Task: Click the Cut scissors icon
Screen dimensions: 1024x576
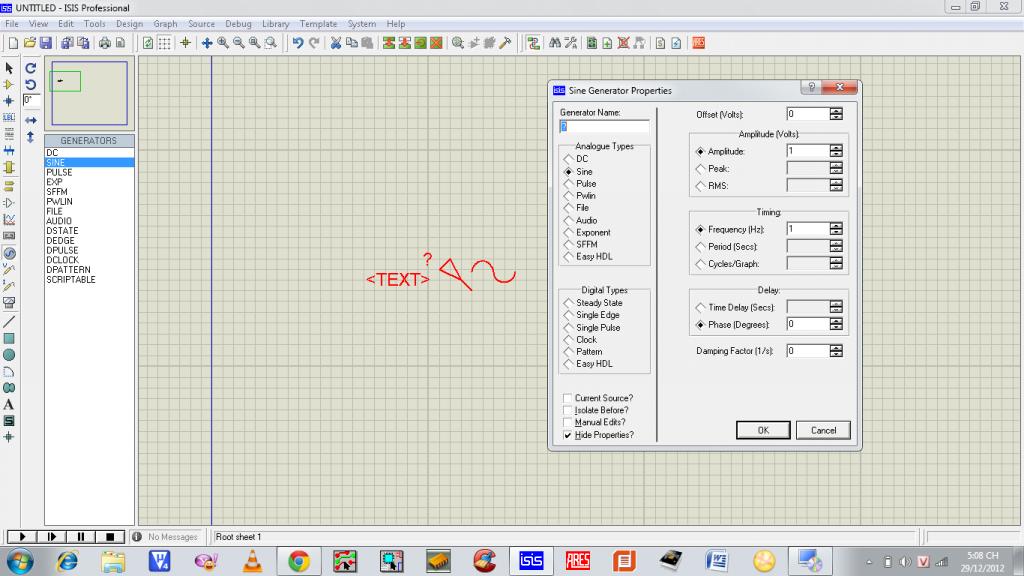Action: [x=337, y=43]
